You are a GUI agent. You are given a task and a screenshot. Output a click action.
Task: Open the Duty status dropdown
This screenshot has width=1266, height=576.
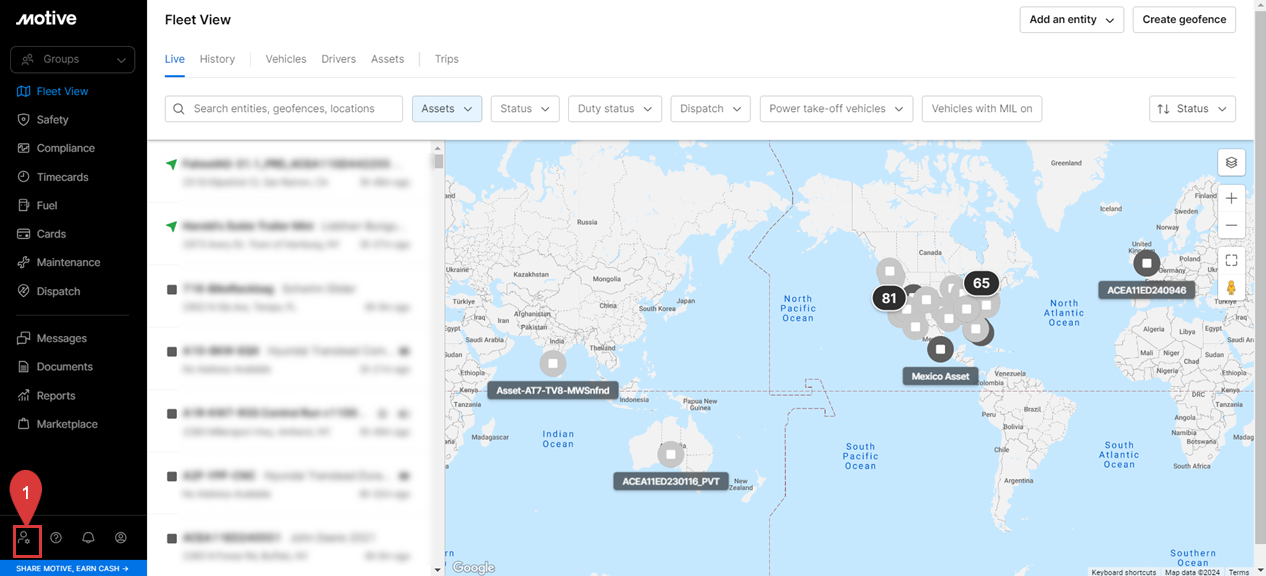tap(615, 109)
